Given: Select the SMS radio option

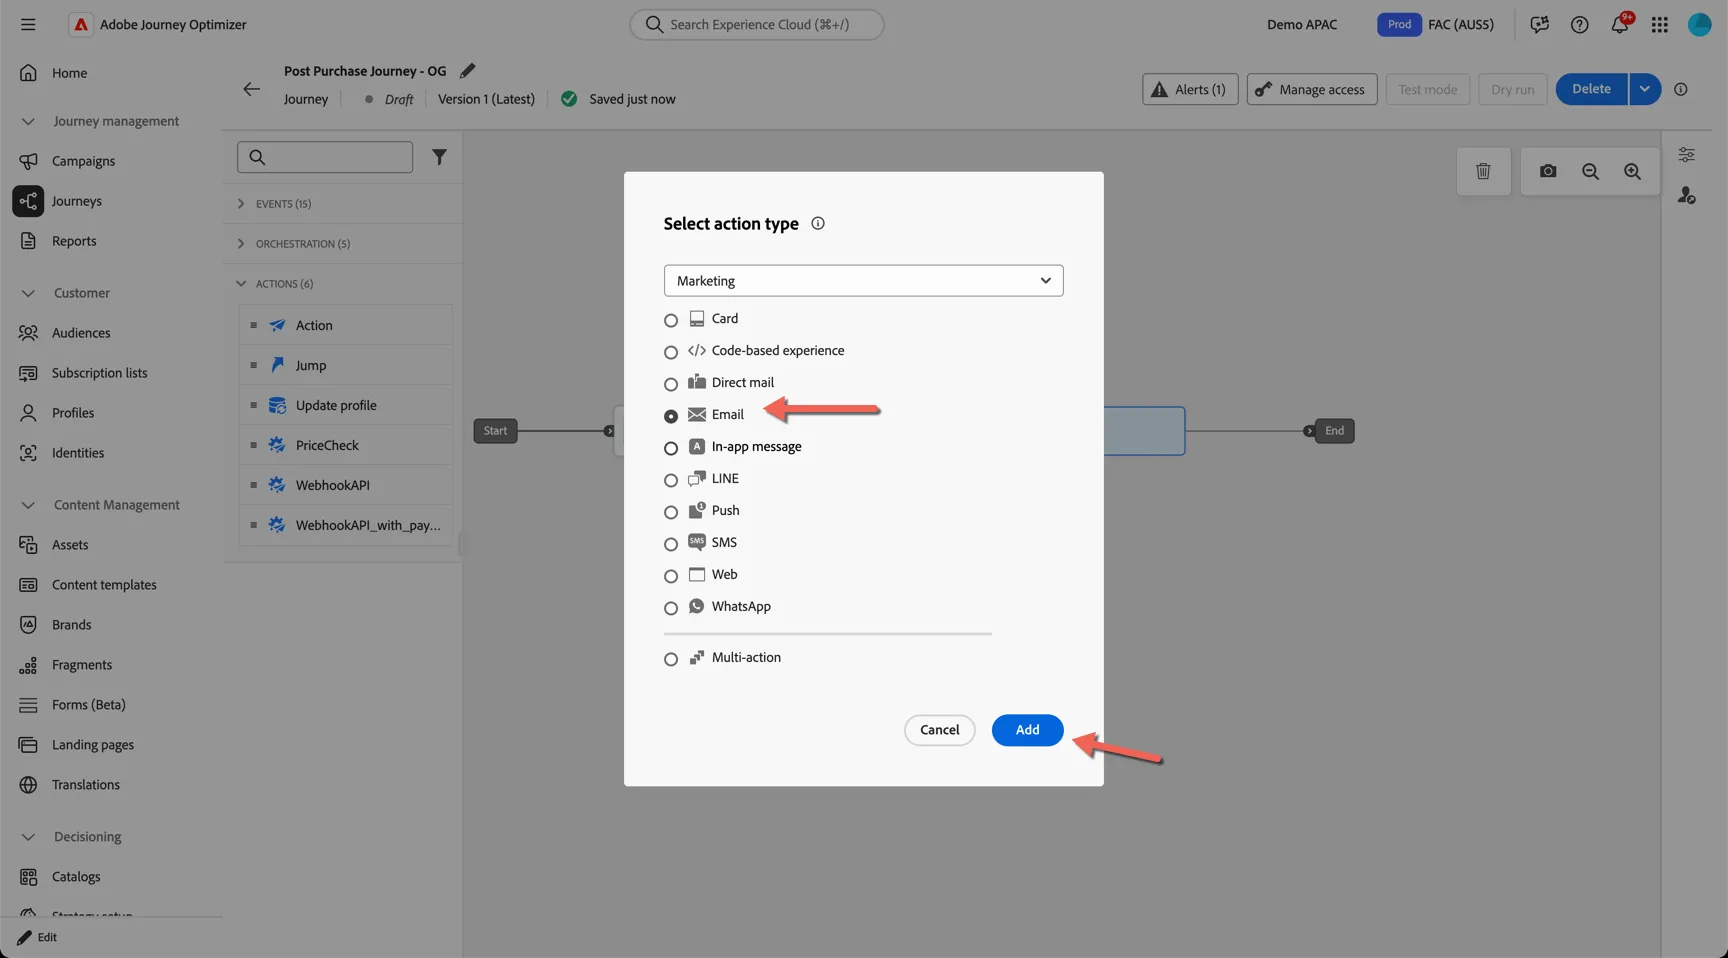Looking at the screenshot, I should tap(671, 544).
